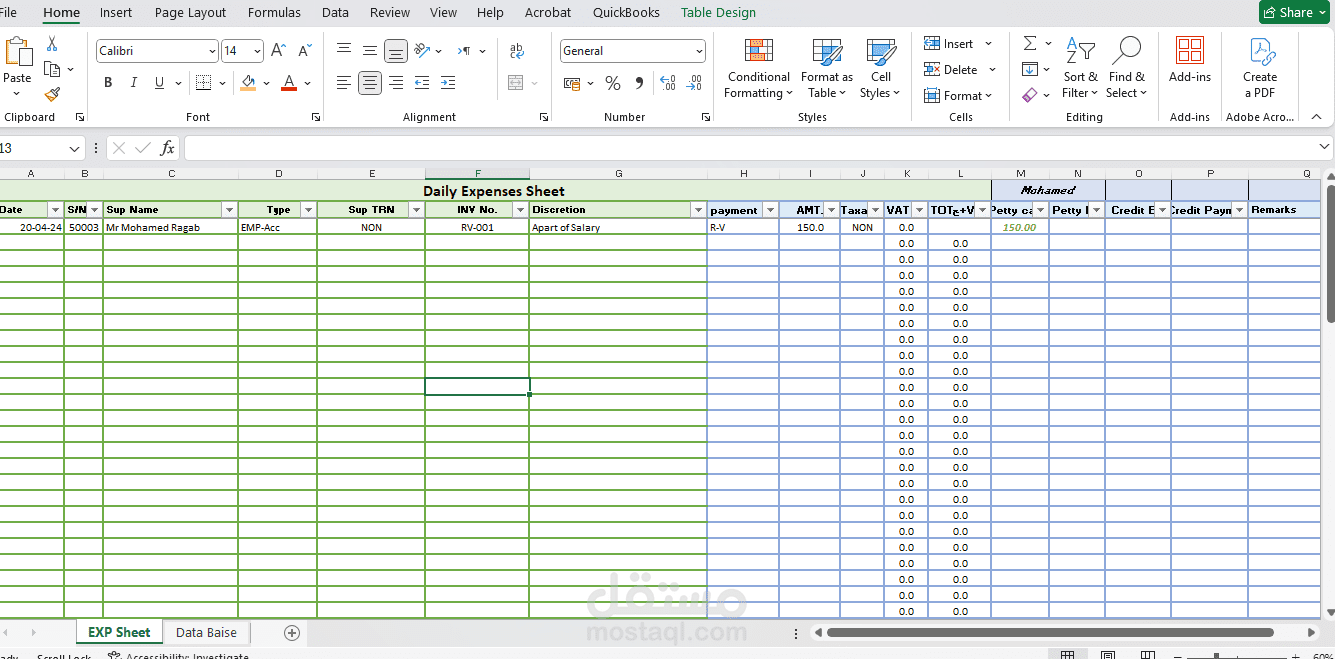This screenshot has width=1335, height=659.
Task: Click the Decrease Decimal icon
Action: coord(693,83)
